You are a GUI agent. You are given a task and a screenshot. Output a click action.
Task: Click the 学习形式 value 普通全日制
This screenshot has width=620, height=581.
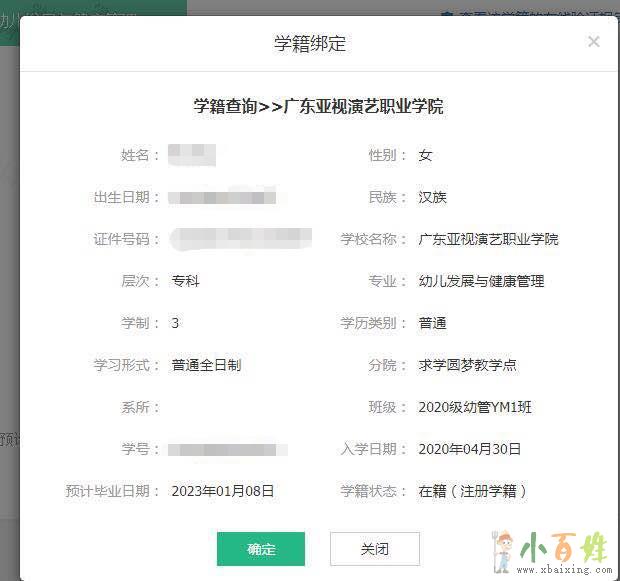point(206,365)
